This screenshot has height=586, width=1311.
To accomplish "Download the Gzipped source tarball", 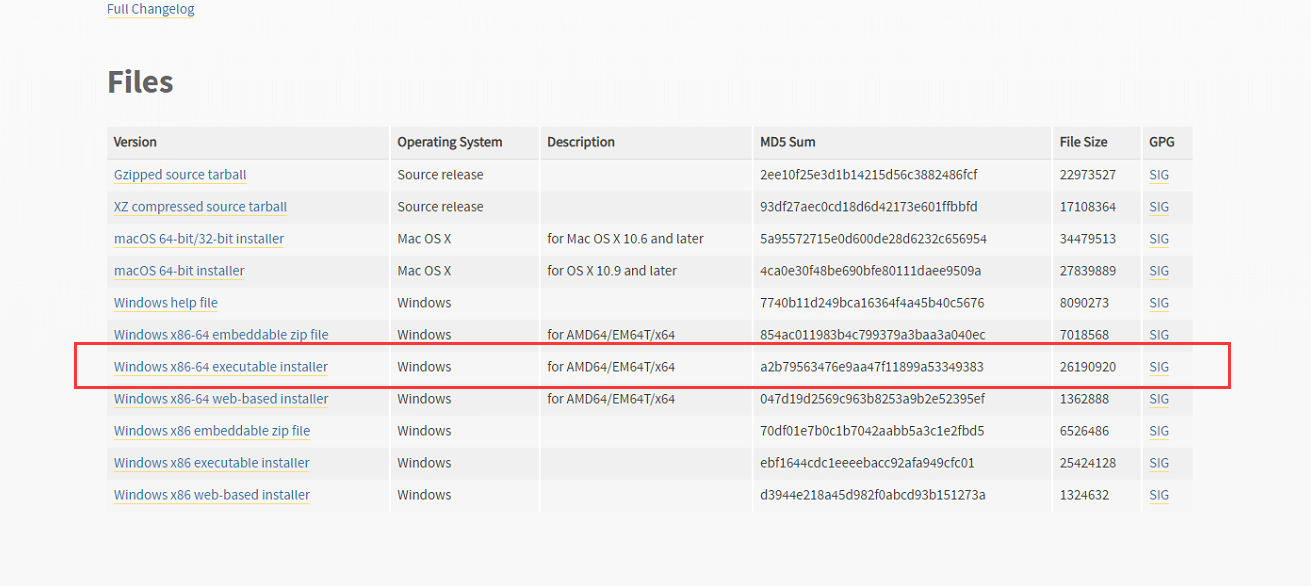I will pos(180,175).
